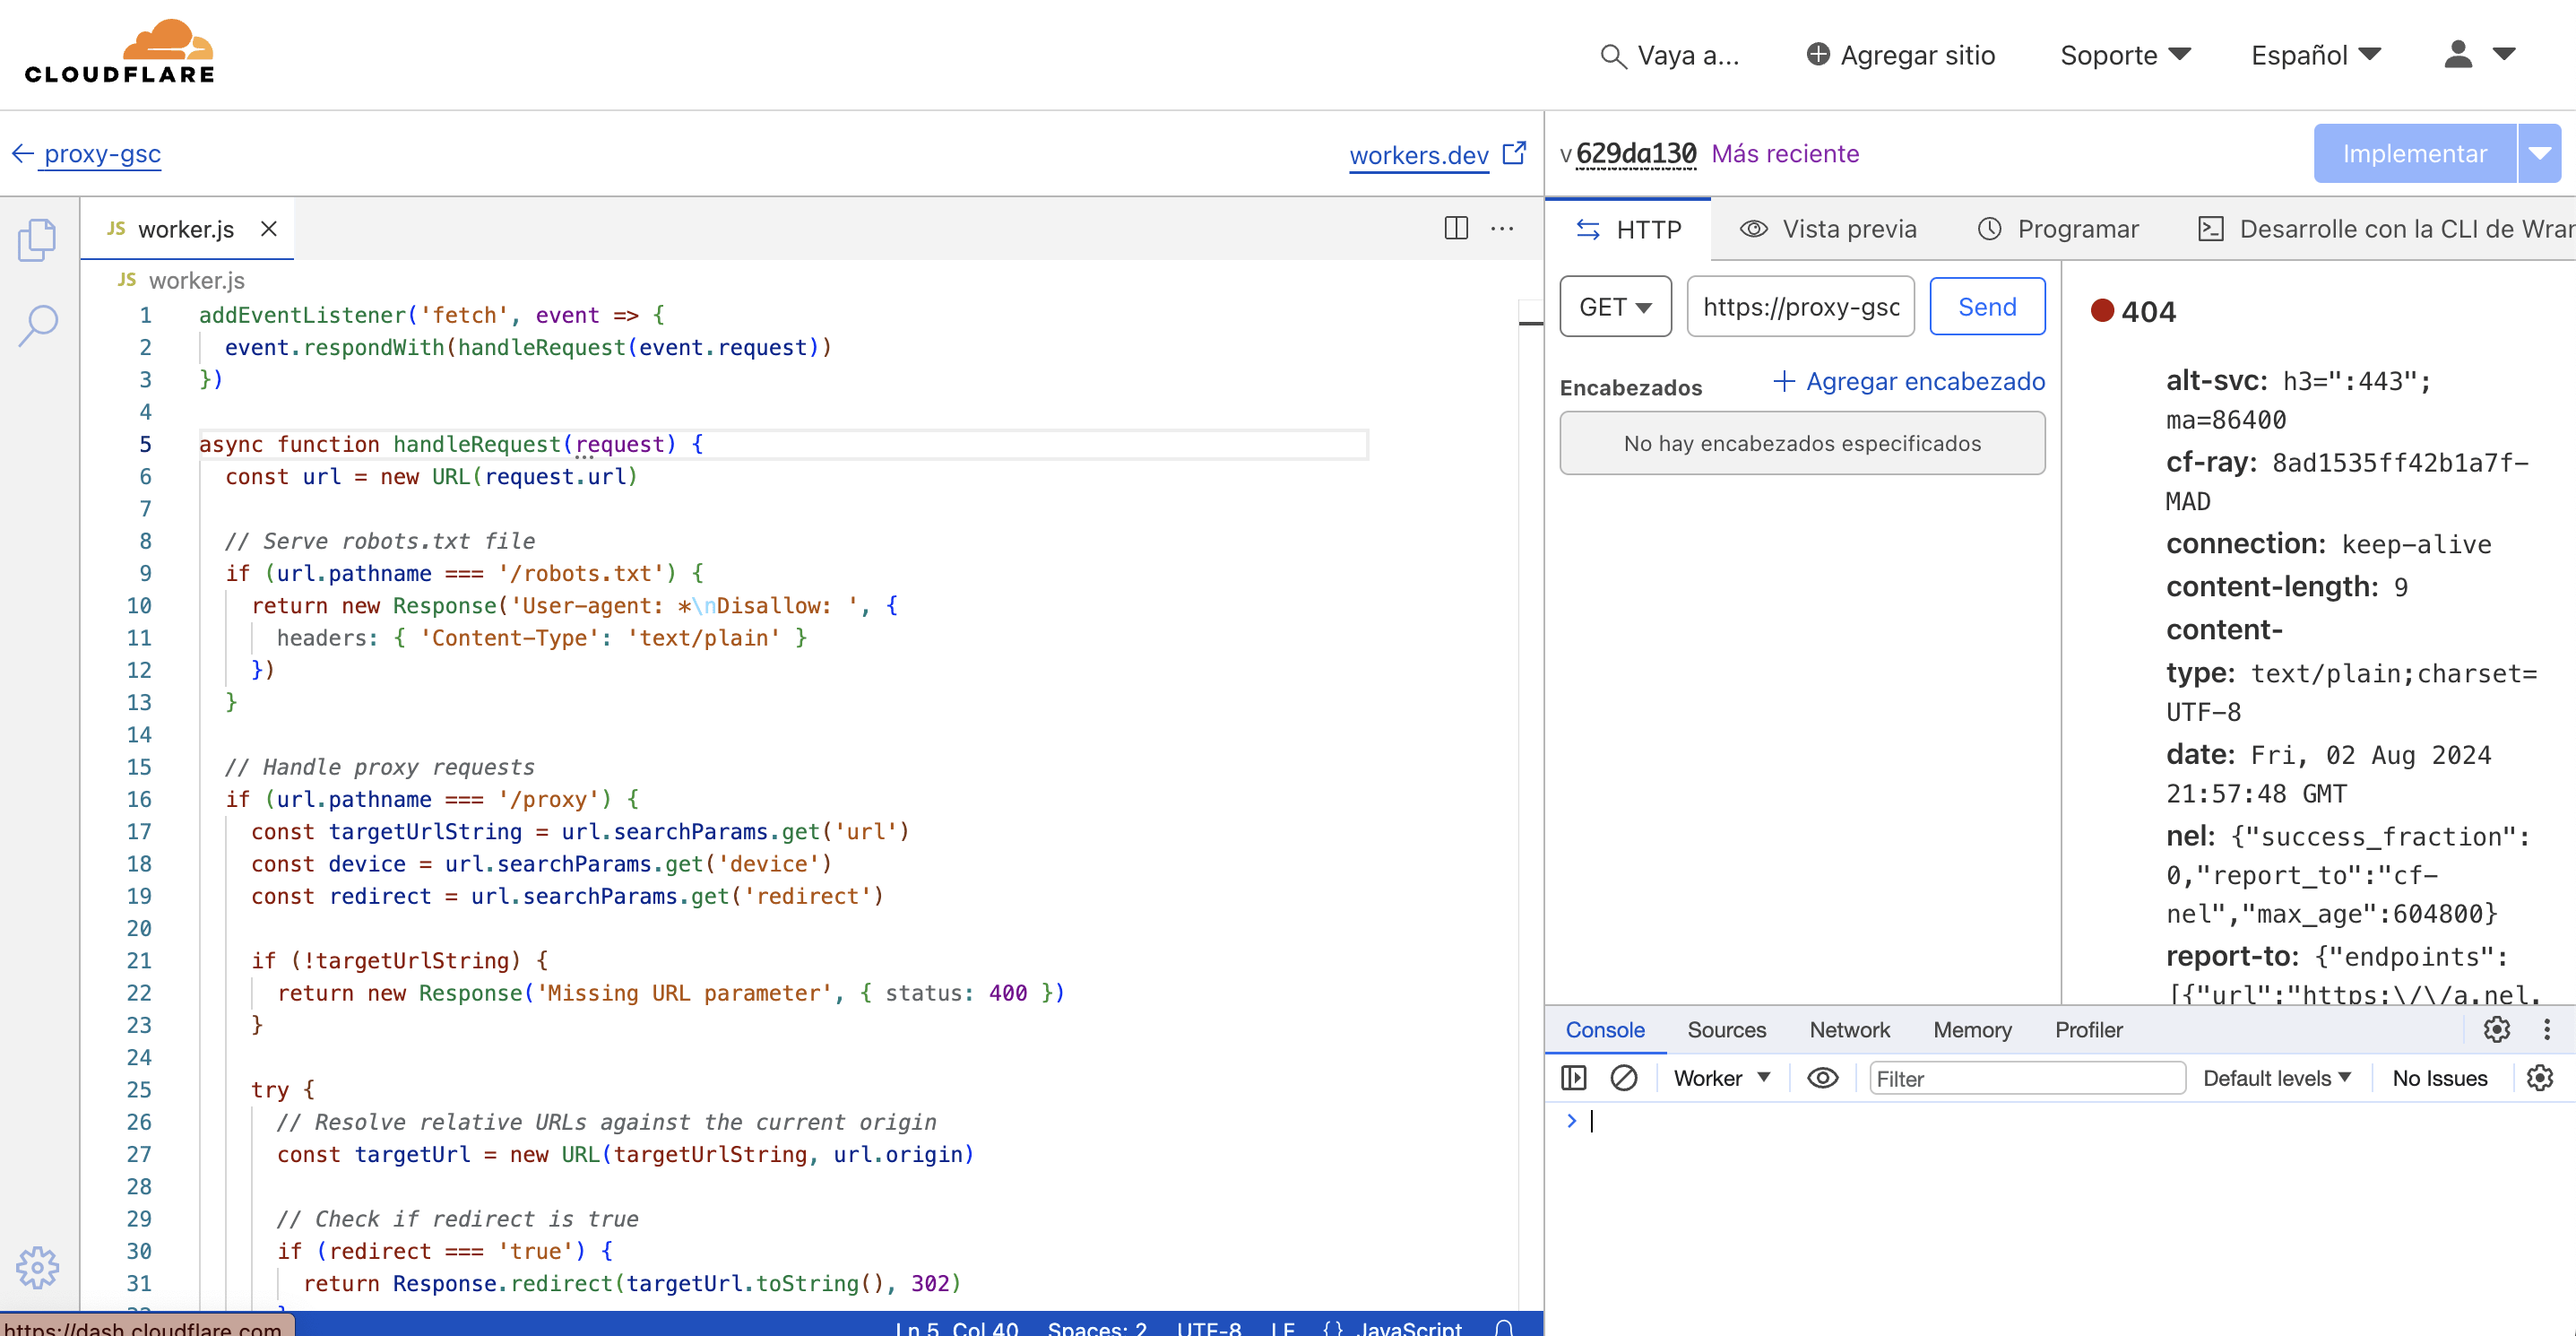The height and width of the screenshot is (1336, 2576).
Task: Switch to the Network tab
Action: [1849, 1029]
